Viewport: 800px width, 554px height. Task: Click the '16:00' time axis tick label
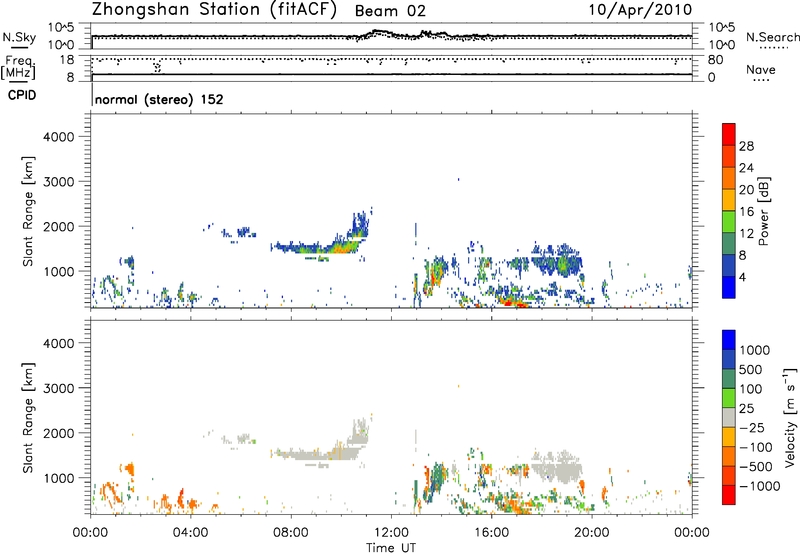(491, 533)
